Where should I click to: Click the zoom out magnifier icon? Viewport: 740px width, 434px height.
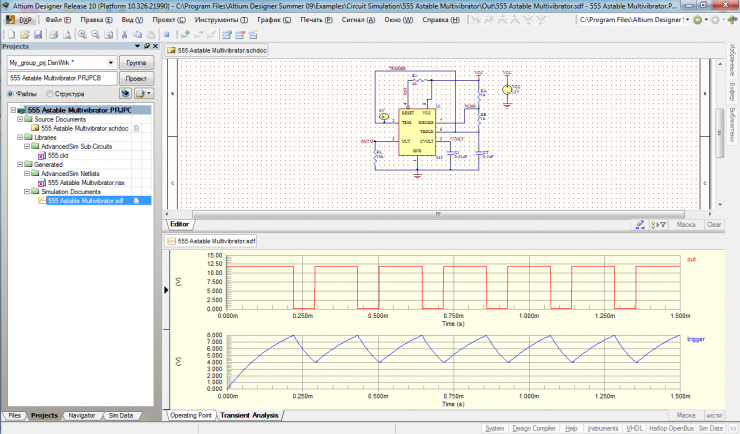click(x=95, y=35)
